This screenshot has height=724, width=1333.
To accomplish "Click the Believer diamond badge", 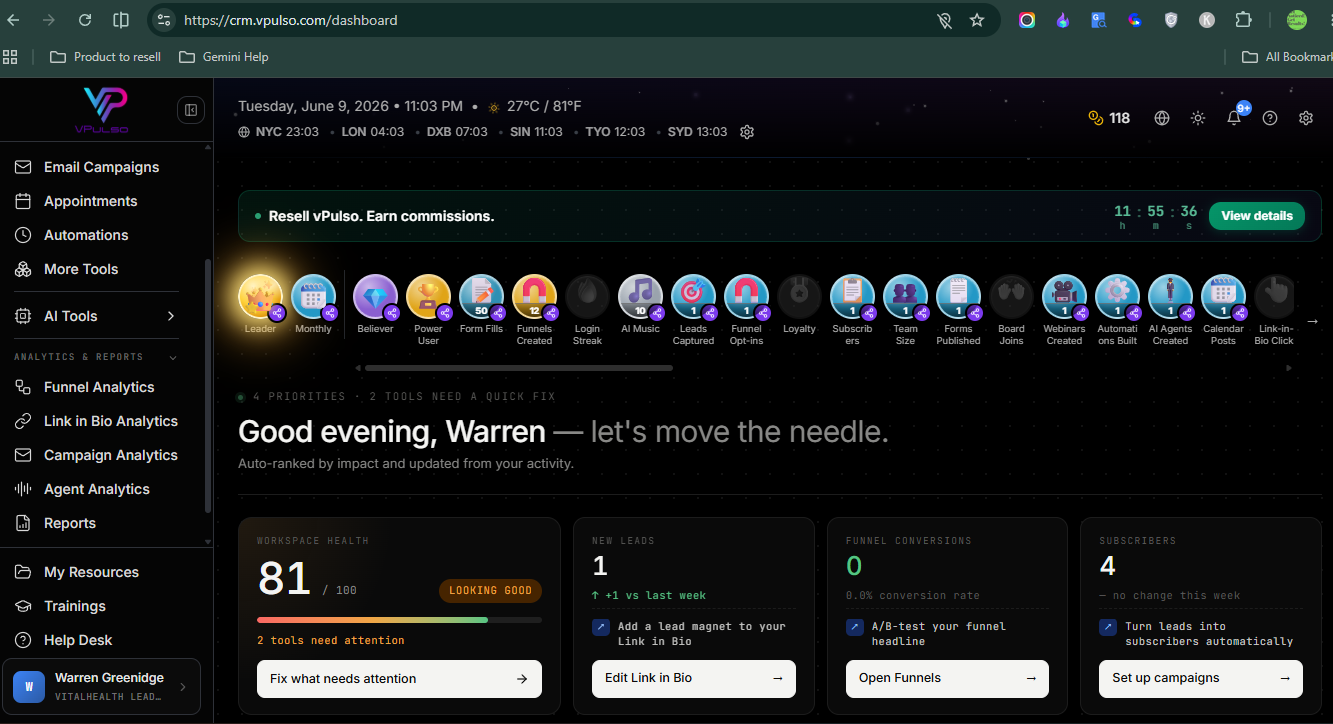I will pyautogui.click(x=375, y=297).
